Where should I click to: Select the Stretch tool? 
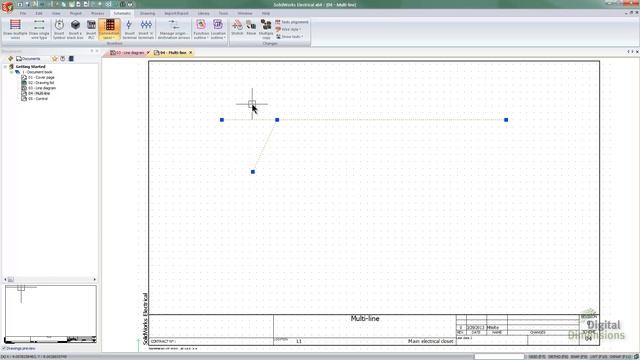point(237,27)
